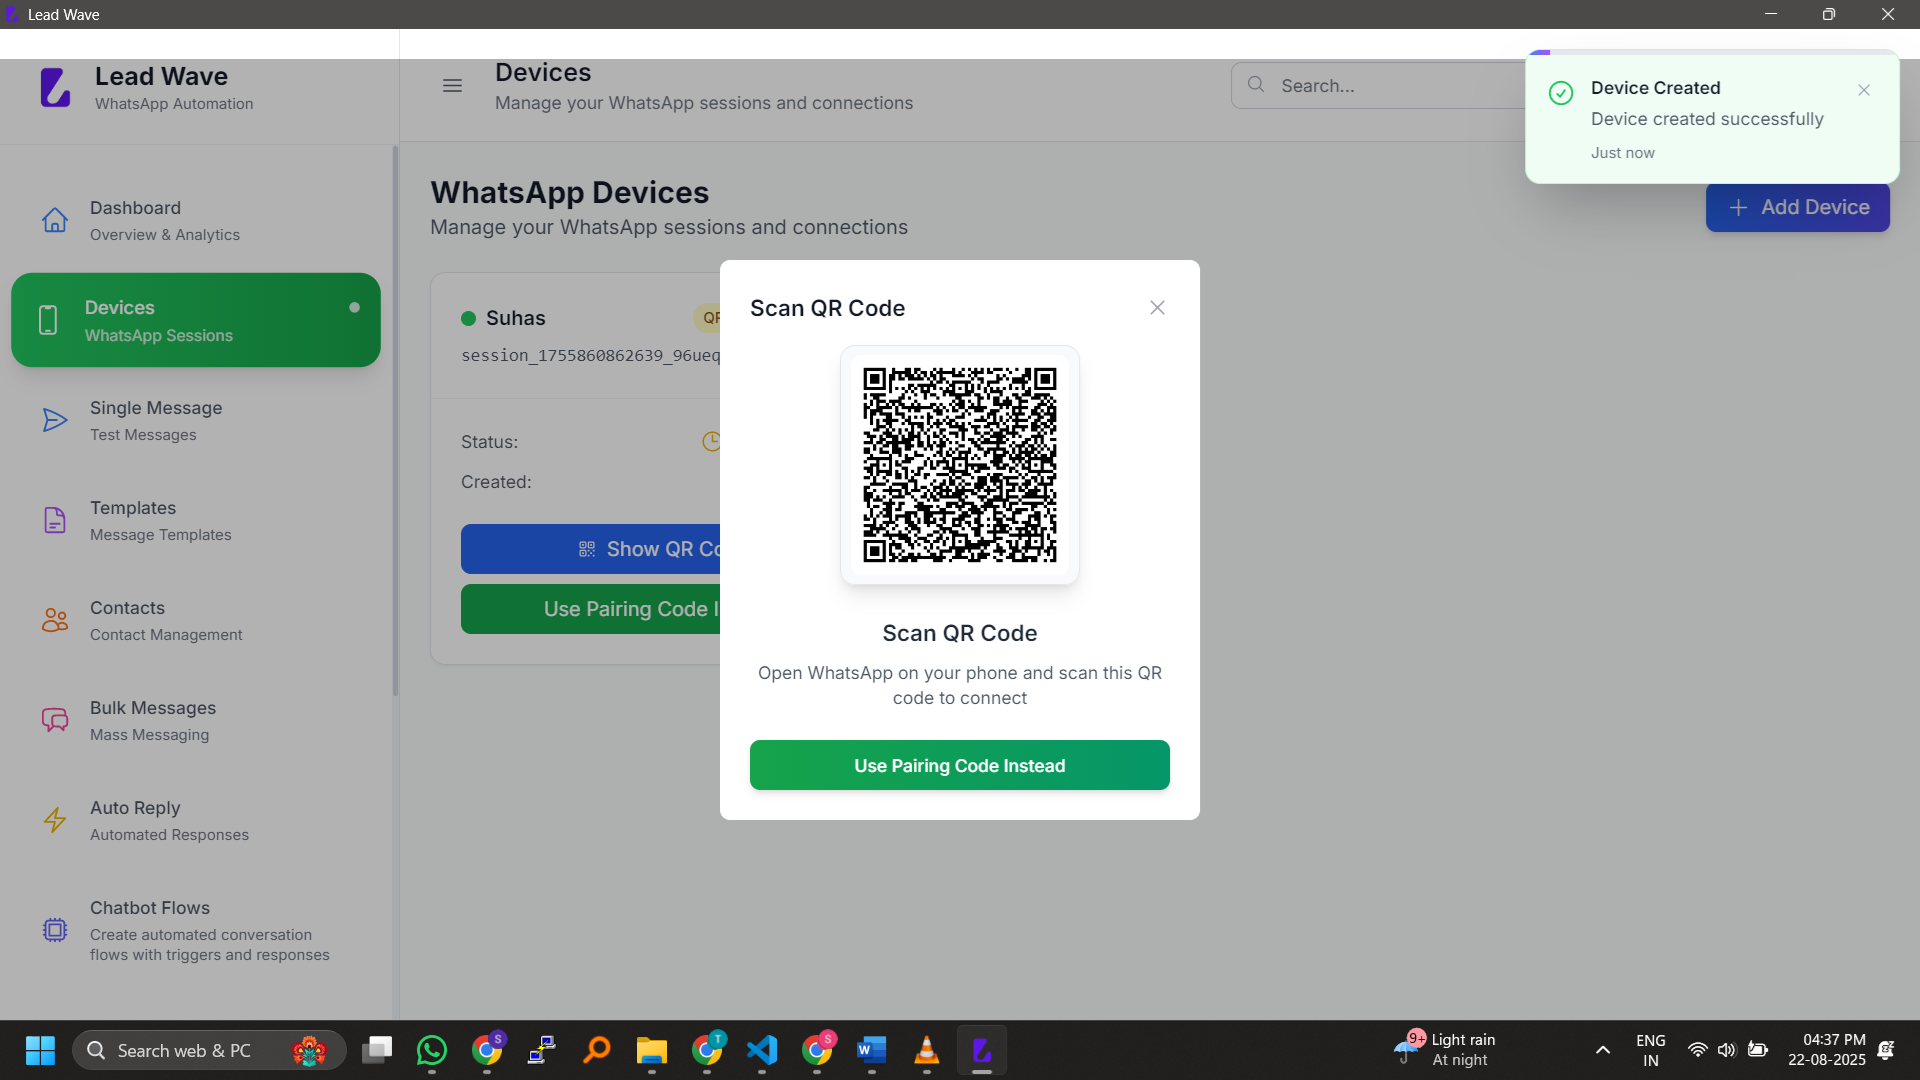Close the Scan QR Code dialog
Viewport: 1920px width, 1080px height.
click(x=1157, y=308)
